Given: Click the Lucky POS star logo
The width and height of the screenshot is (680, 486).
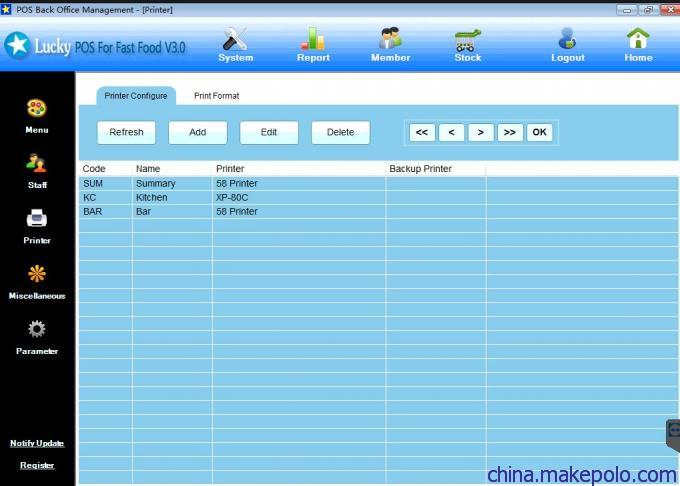Looking at the screenshot, I should (17, 45).
